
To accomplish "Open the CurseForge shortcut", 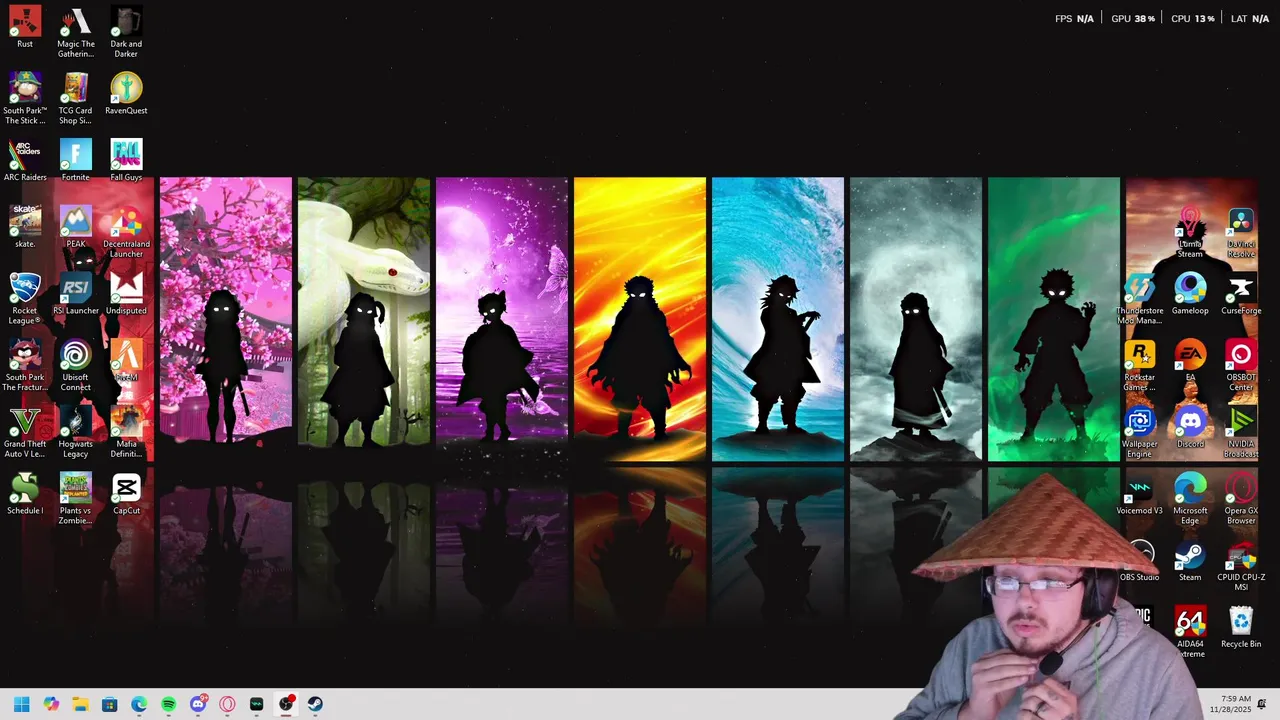I will pos(1241,294).
